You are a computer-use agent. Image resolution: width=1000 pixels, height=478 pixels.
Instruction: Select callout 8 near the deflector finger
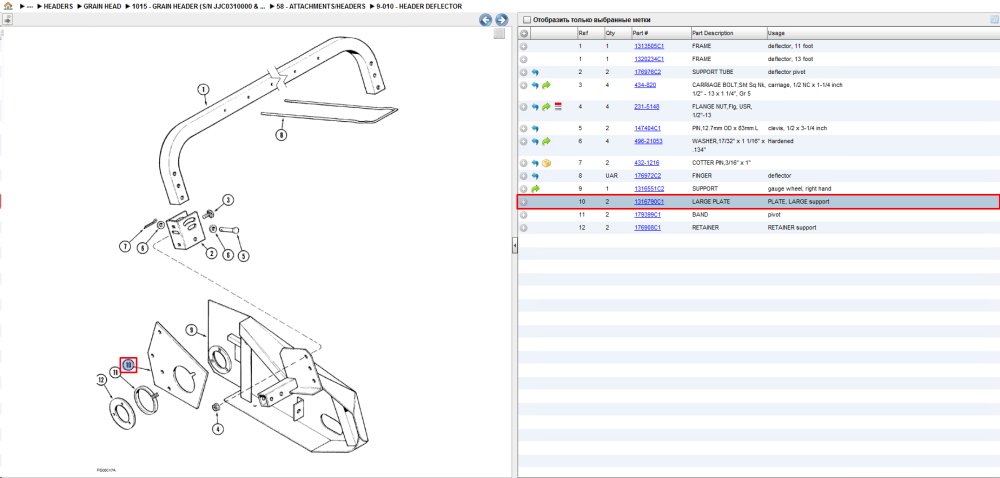pyautogui.click(x=281, y=135)
